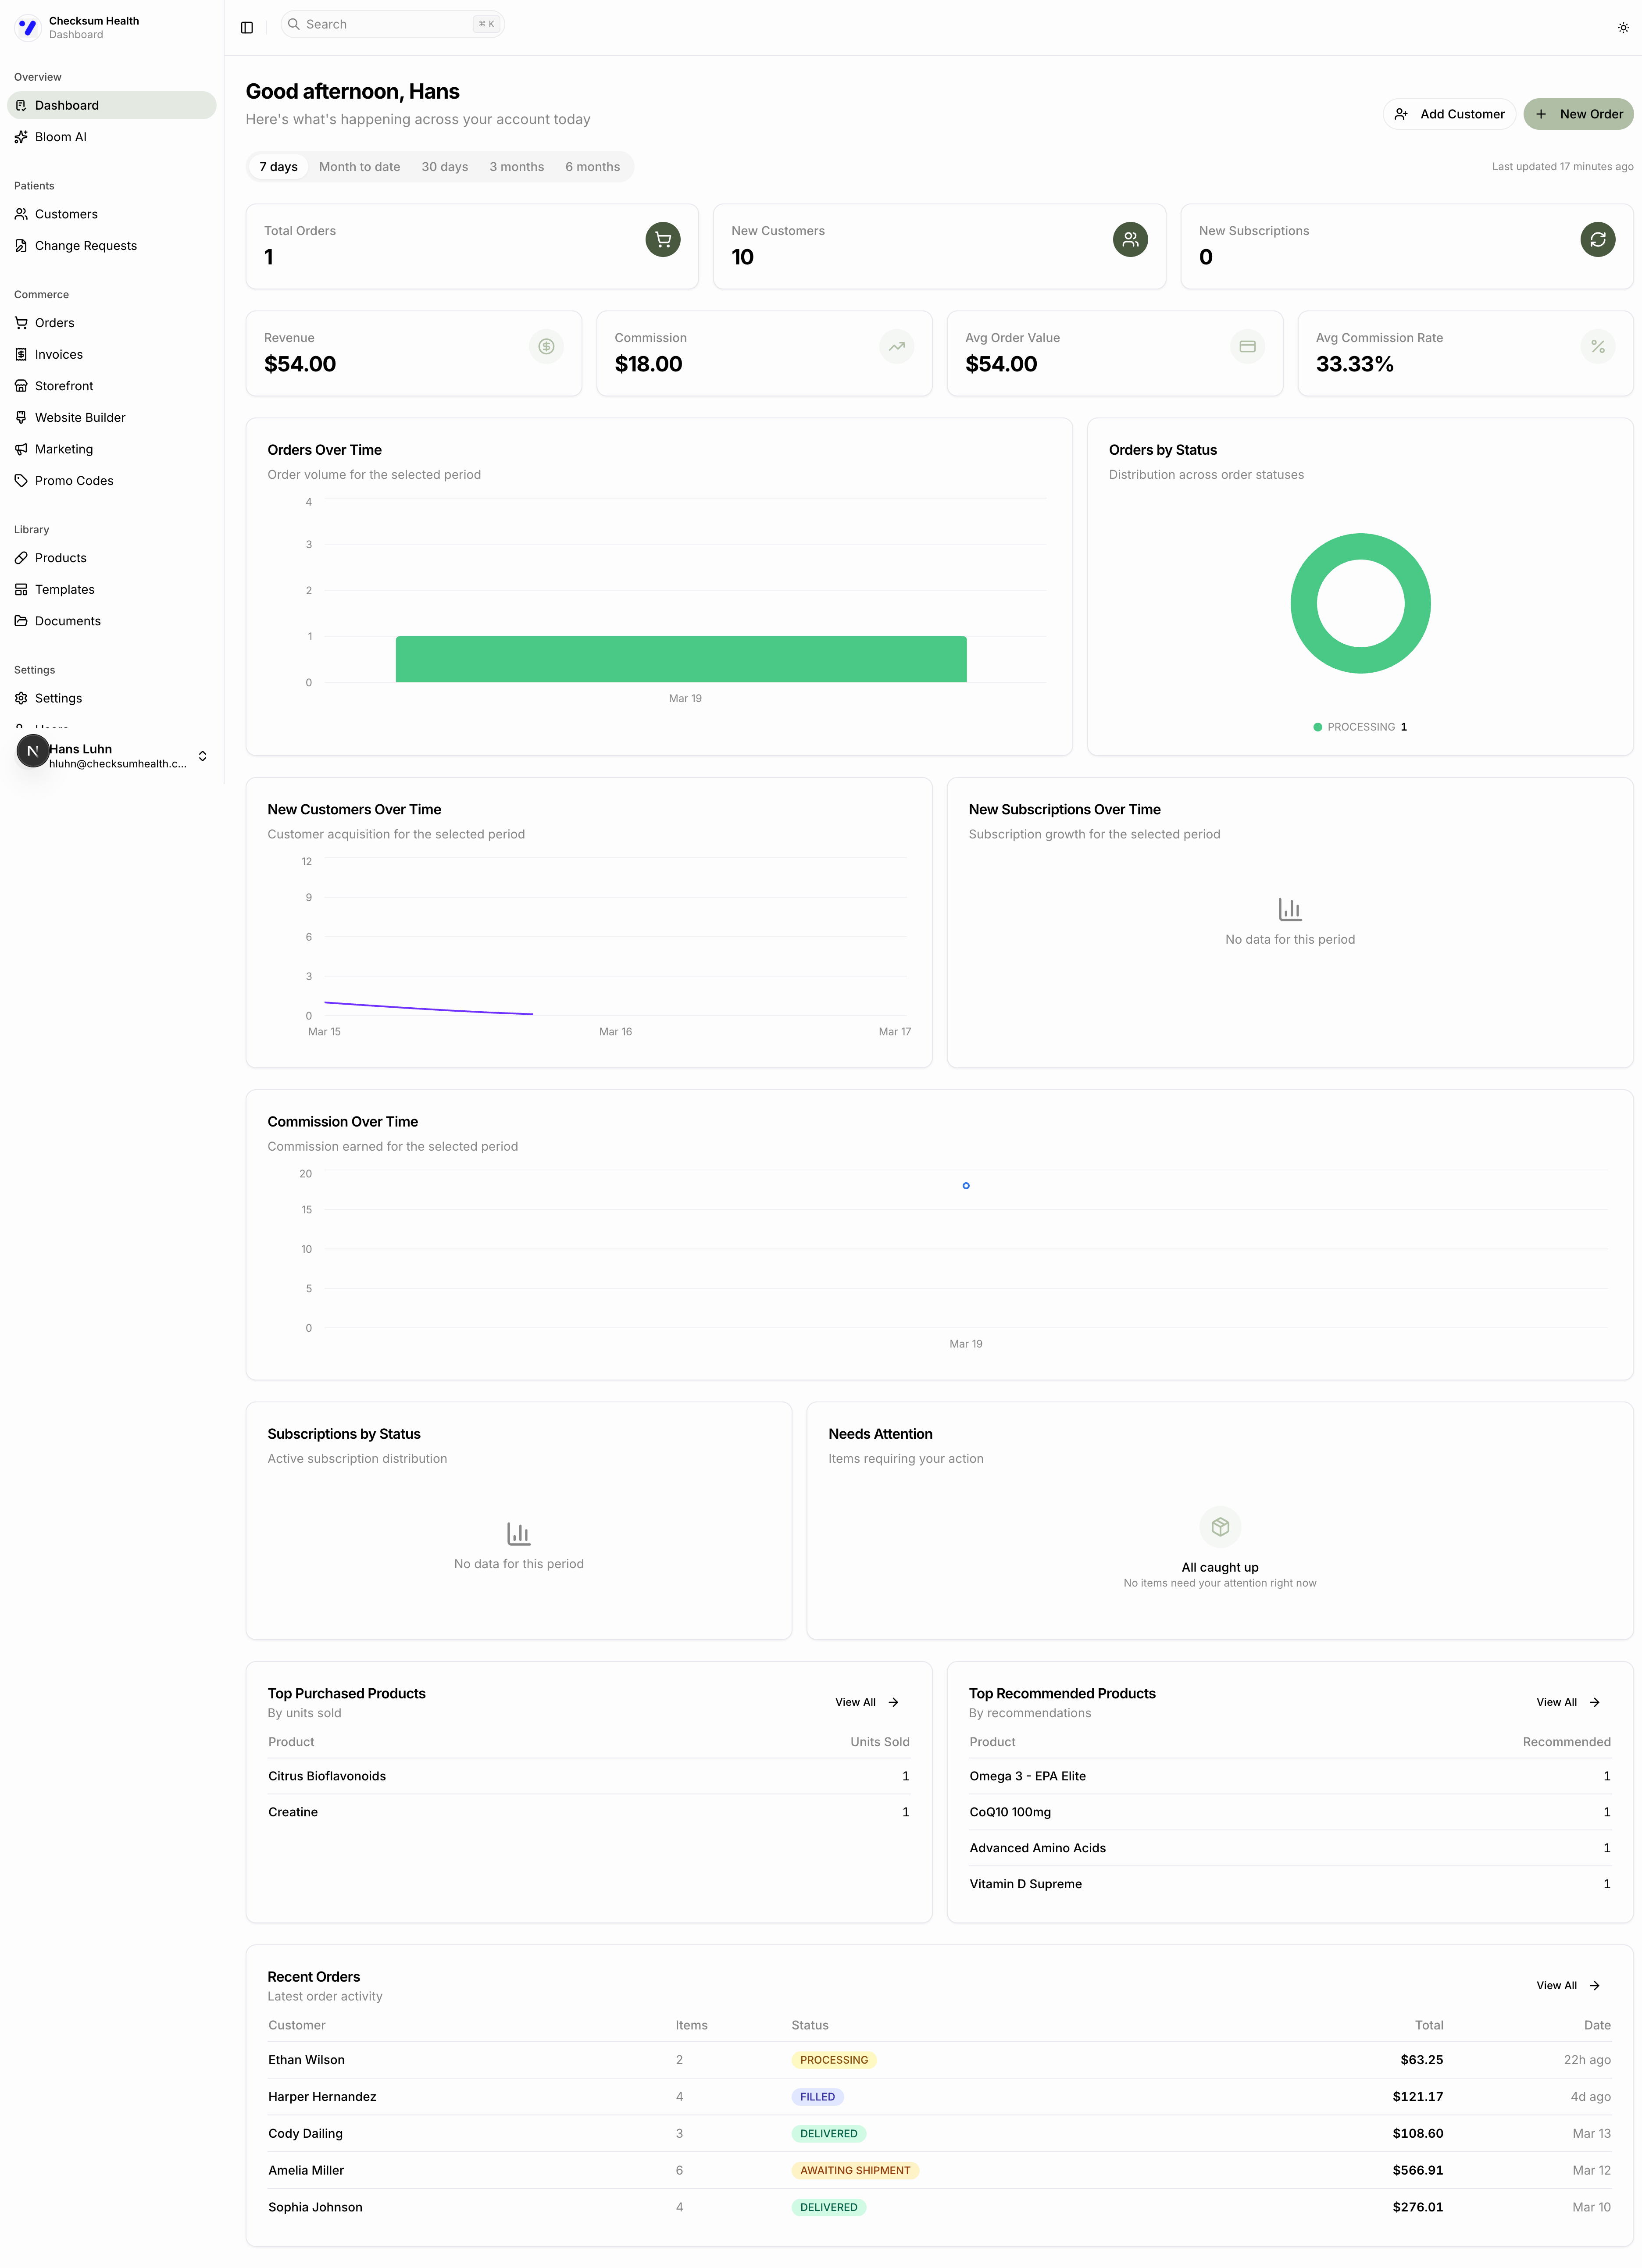Click the Avg Commission Rate percent icon
This screenshot has width=1642, height=2268.
point(1598,346)
